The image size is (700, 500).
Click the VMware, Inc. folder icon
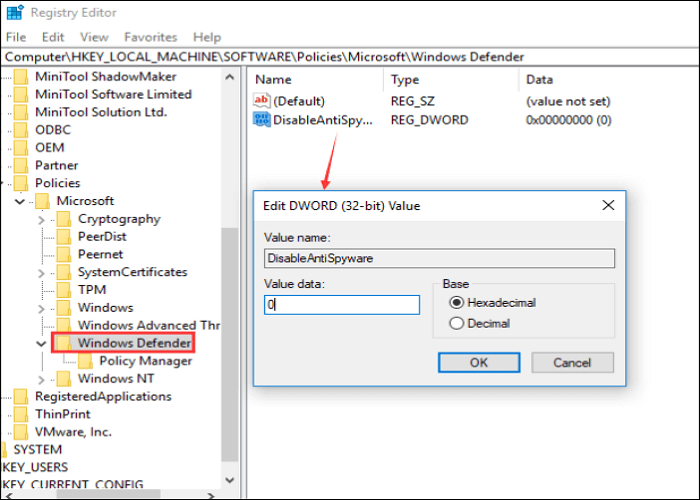(x=21, y=432)
